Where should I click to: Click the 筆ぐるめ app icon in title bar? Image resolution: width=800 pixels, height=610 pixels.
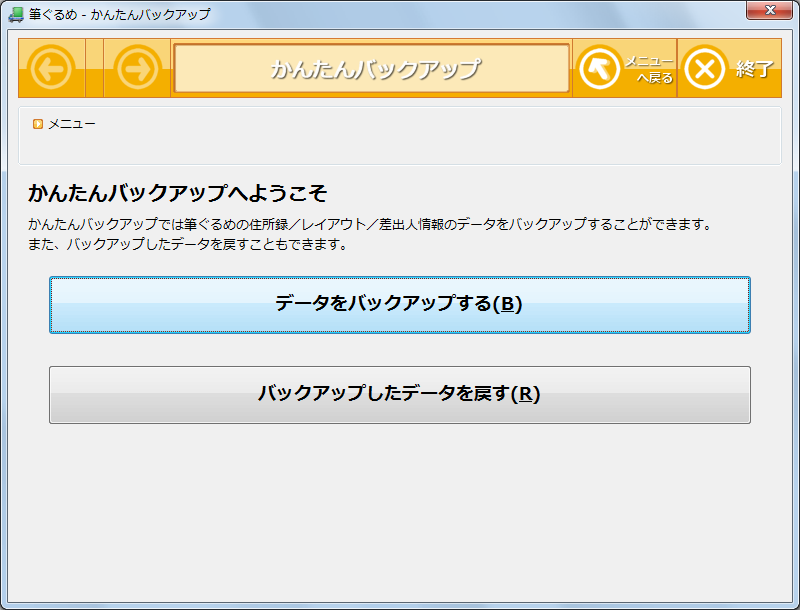(16, 14)
